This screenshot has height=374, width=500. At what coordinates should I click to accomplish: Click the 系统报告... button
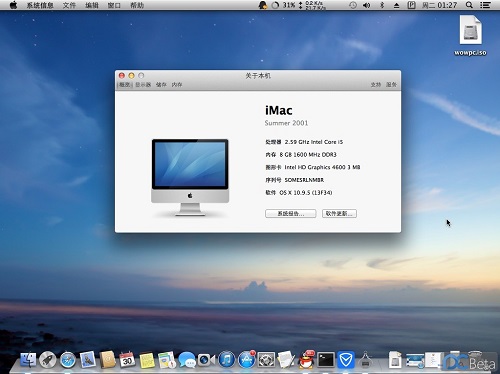pyautogui.click(x=291, y=214)
